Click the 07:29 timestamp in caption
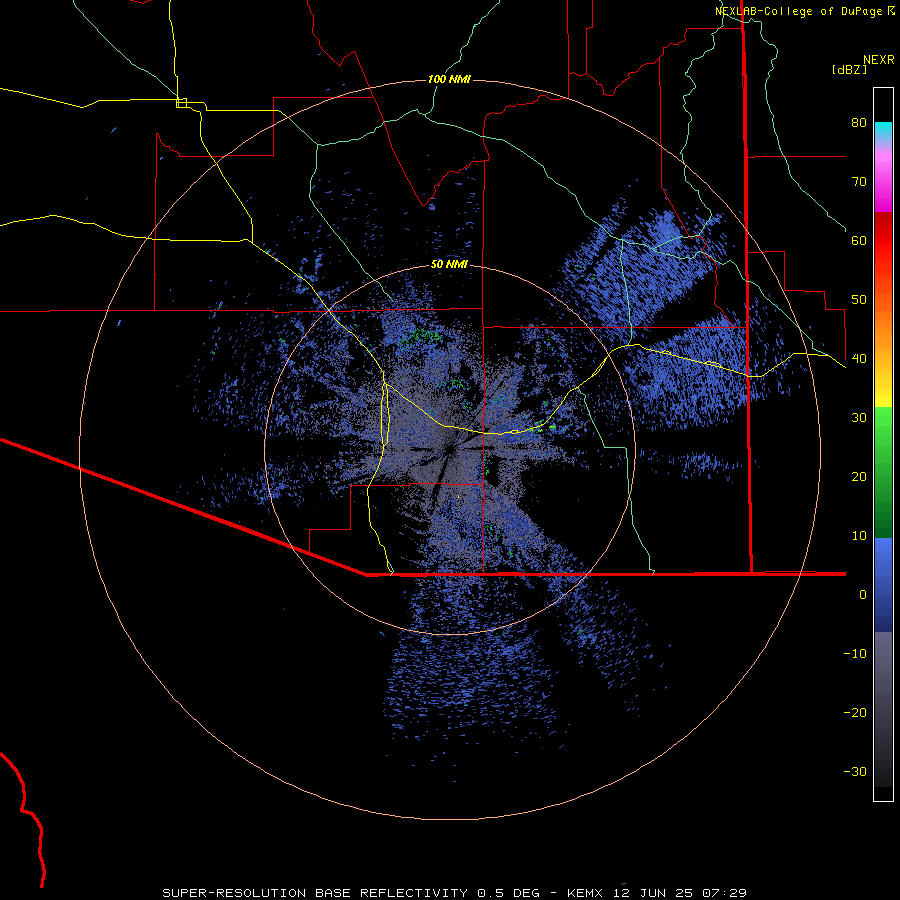Screen dimensions: 900x900 725,893
